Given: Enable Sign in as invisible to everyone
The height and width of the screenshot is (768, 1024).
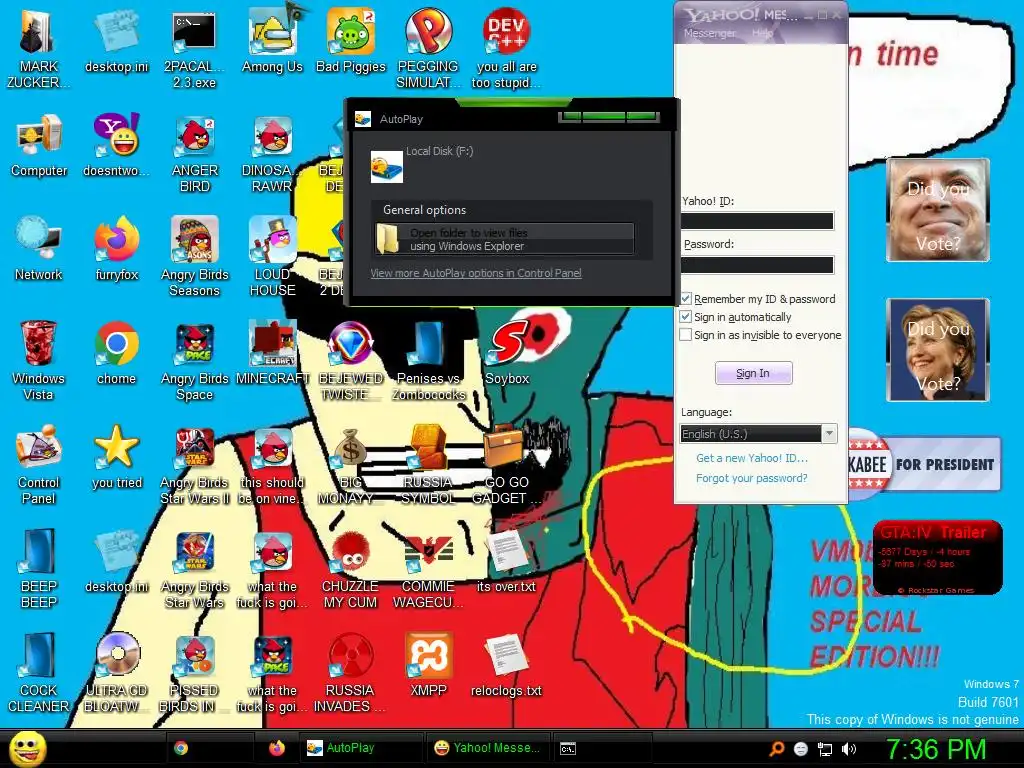Looking at the screenshot, I should [x=686, y=335].
